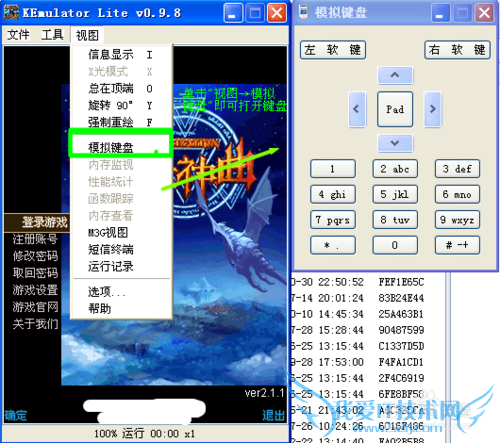Click the 确定 soft key label
Image resolution: width=500 pixels, height=443 pixels.
16,416
